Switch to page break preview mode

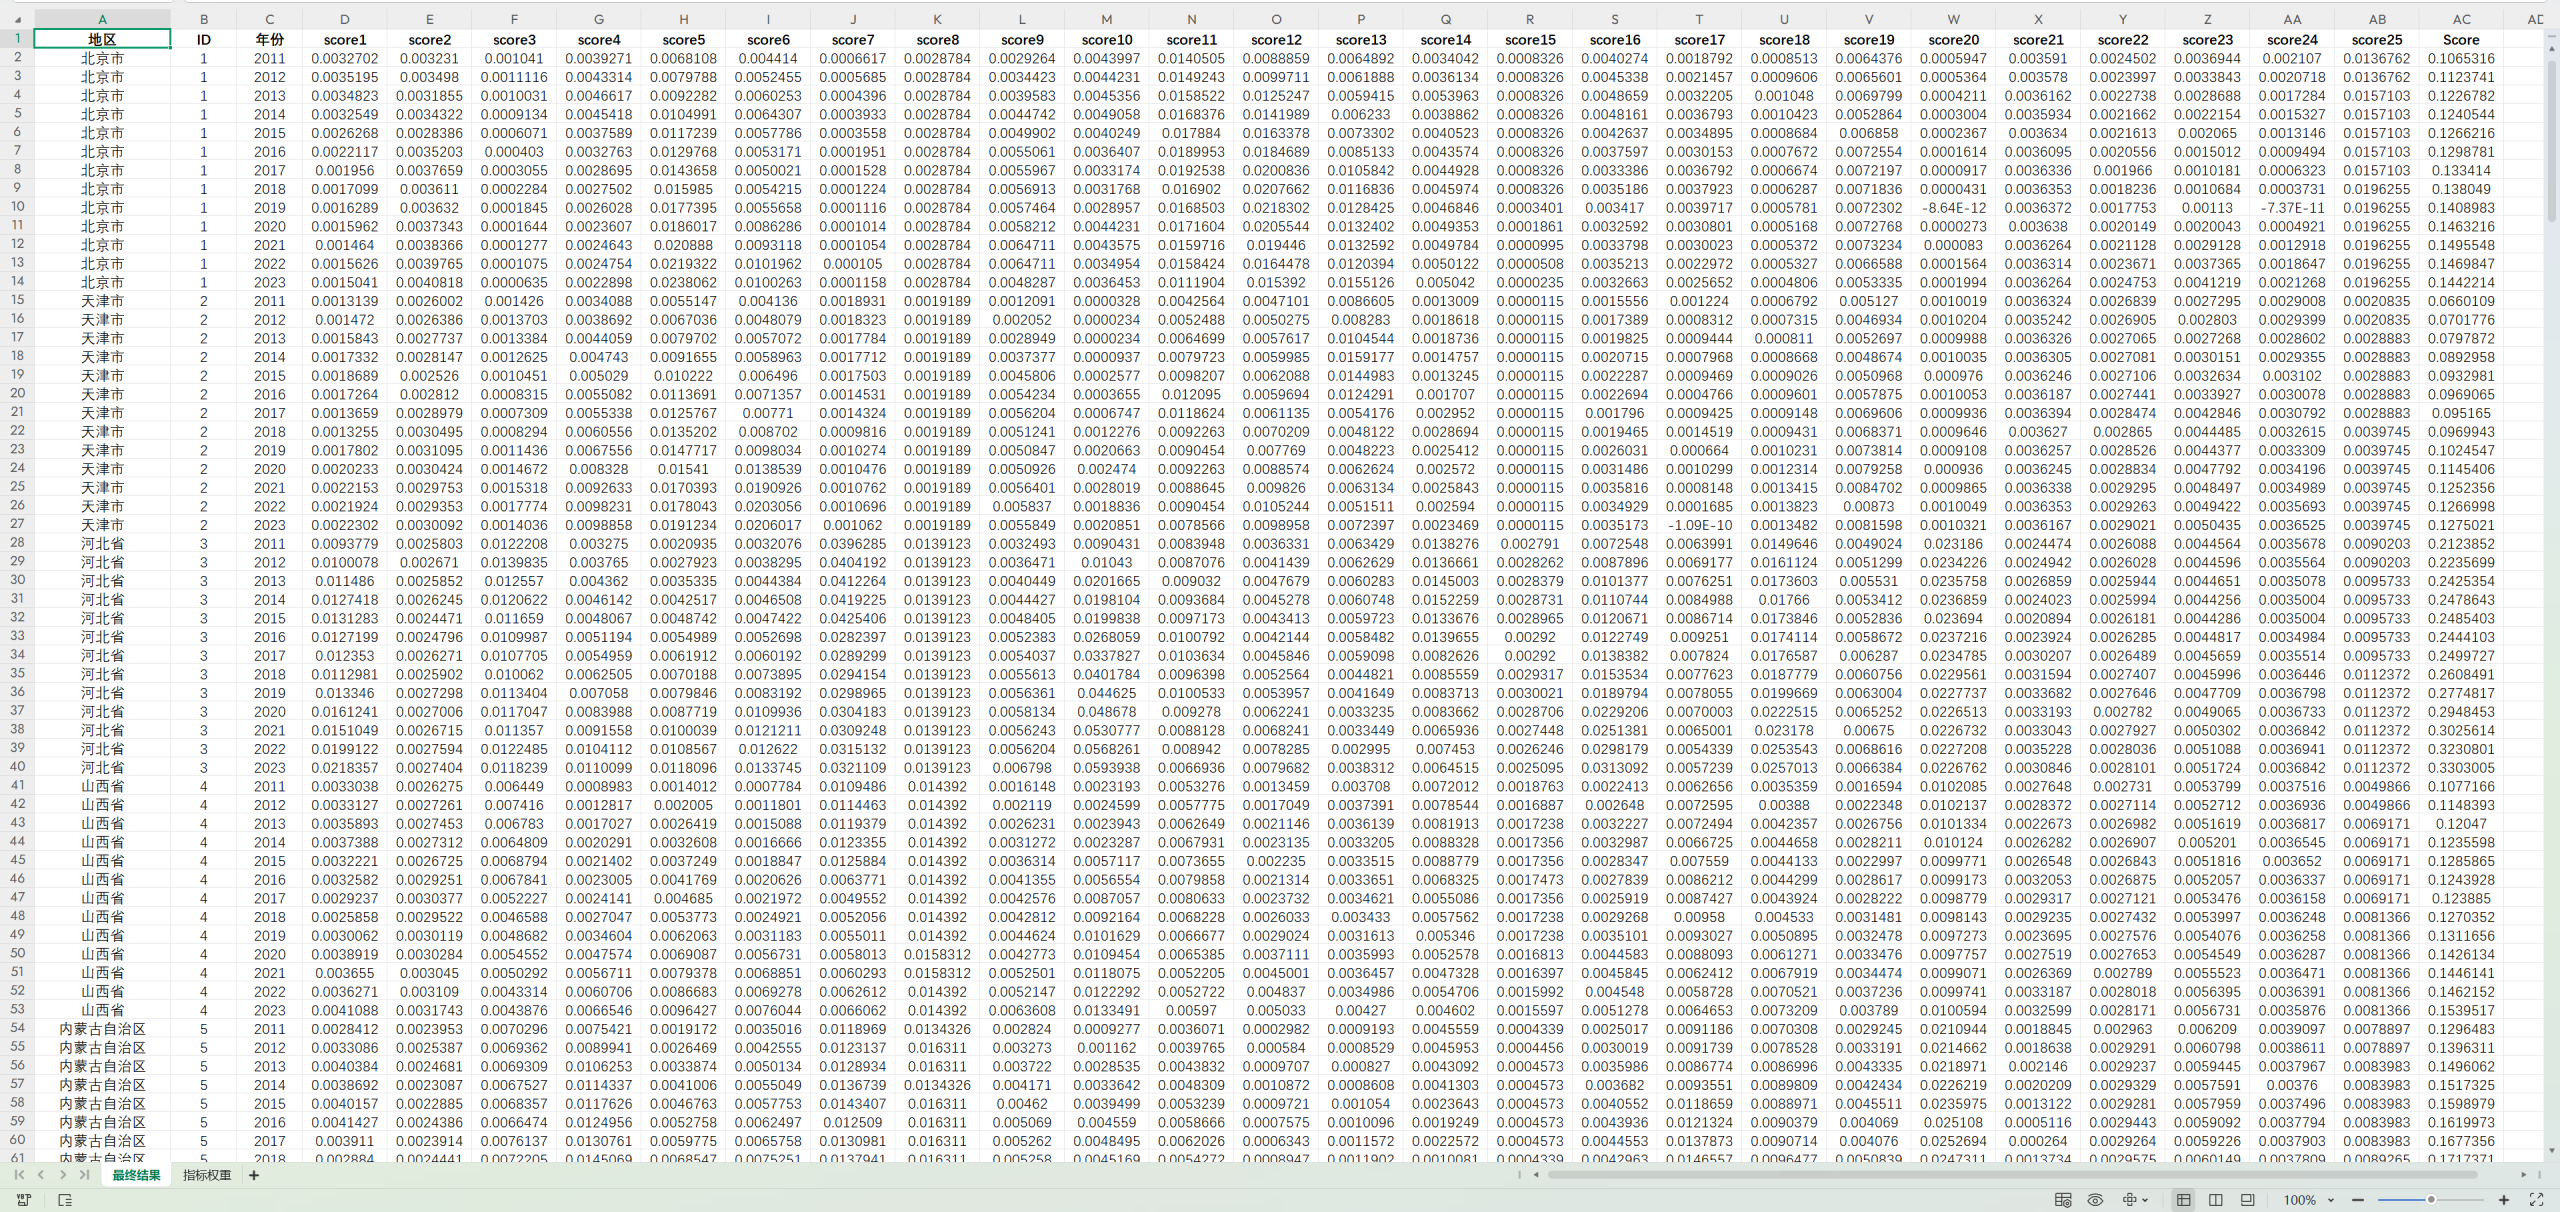(x=2216, y=1199)
